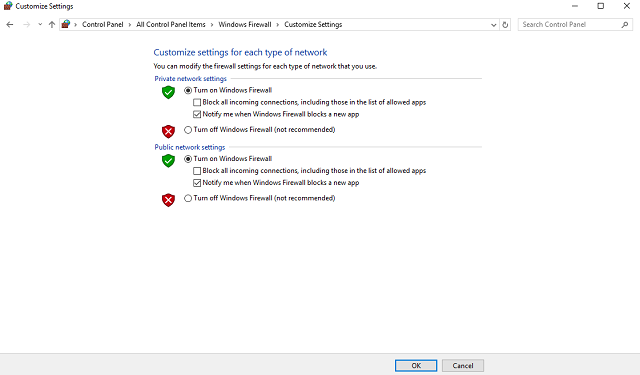Go forward with the Forward arrow
This screenshot has width=640, height=375.
click(27, 24)
